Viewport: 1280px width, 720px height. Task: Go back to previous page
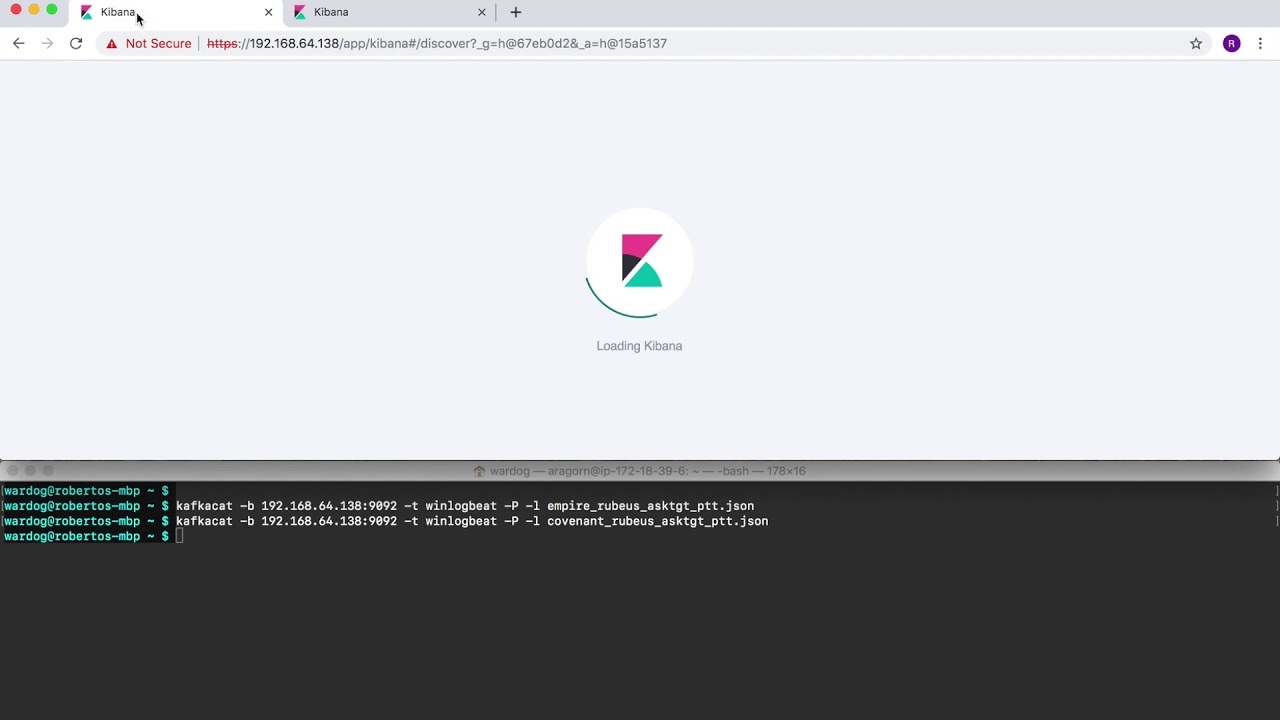tap(18, 43)
